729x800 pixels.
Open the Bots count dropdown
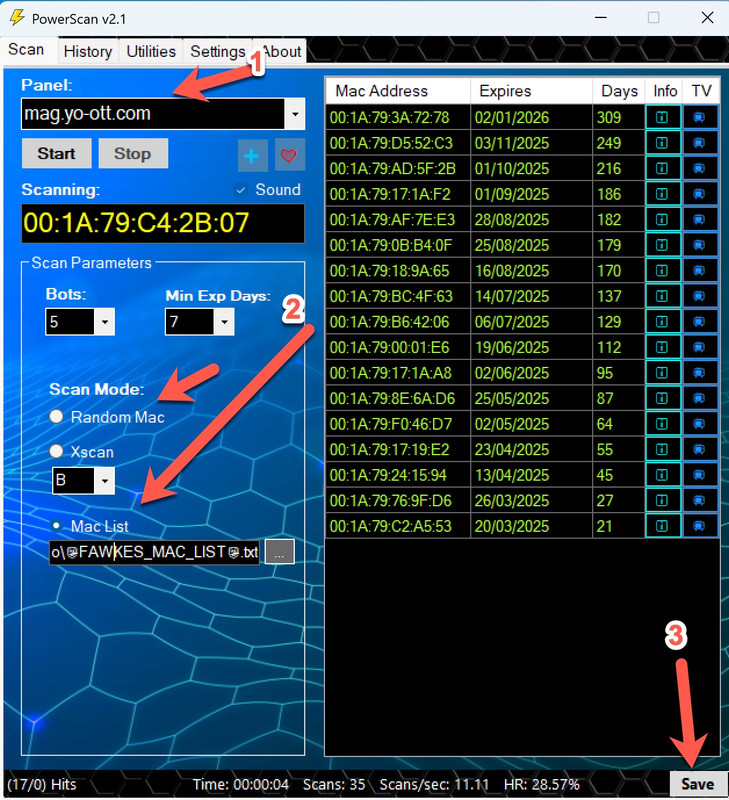(x=105, y=321)
